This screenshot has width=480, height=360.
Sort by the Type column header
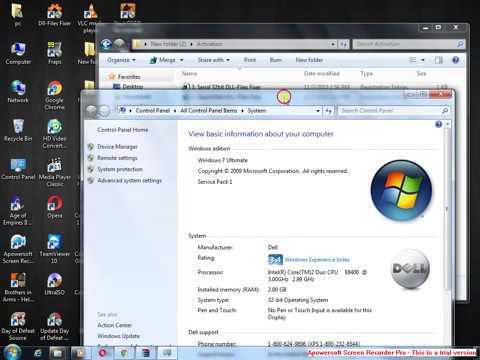coord(366,73)
